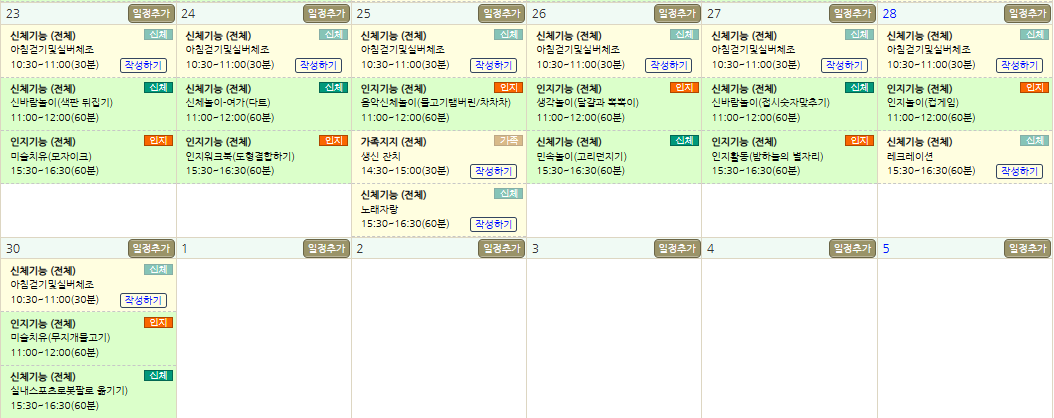The height and width of the screenshot is (418, 1054).
Task: Click green 신체 tag on 신체놀이-여가(다트)
Action: (x=333, y=88)
